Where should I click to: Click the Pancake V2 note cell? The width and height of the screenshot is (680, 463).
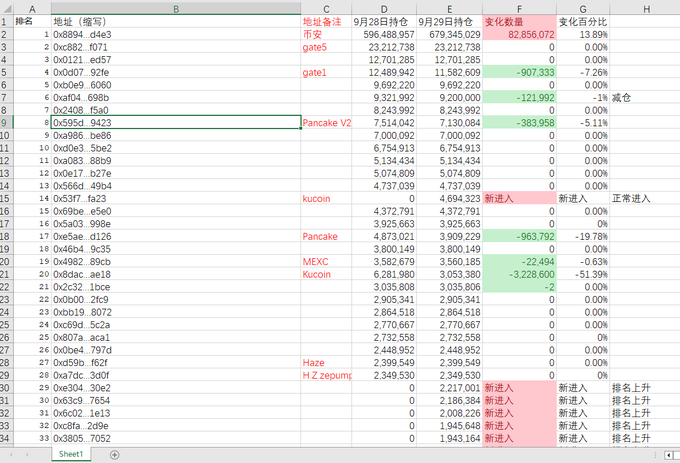coord(326,123)
